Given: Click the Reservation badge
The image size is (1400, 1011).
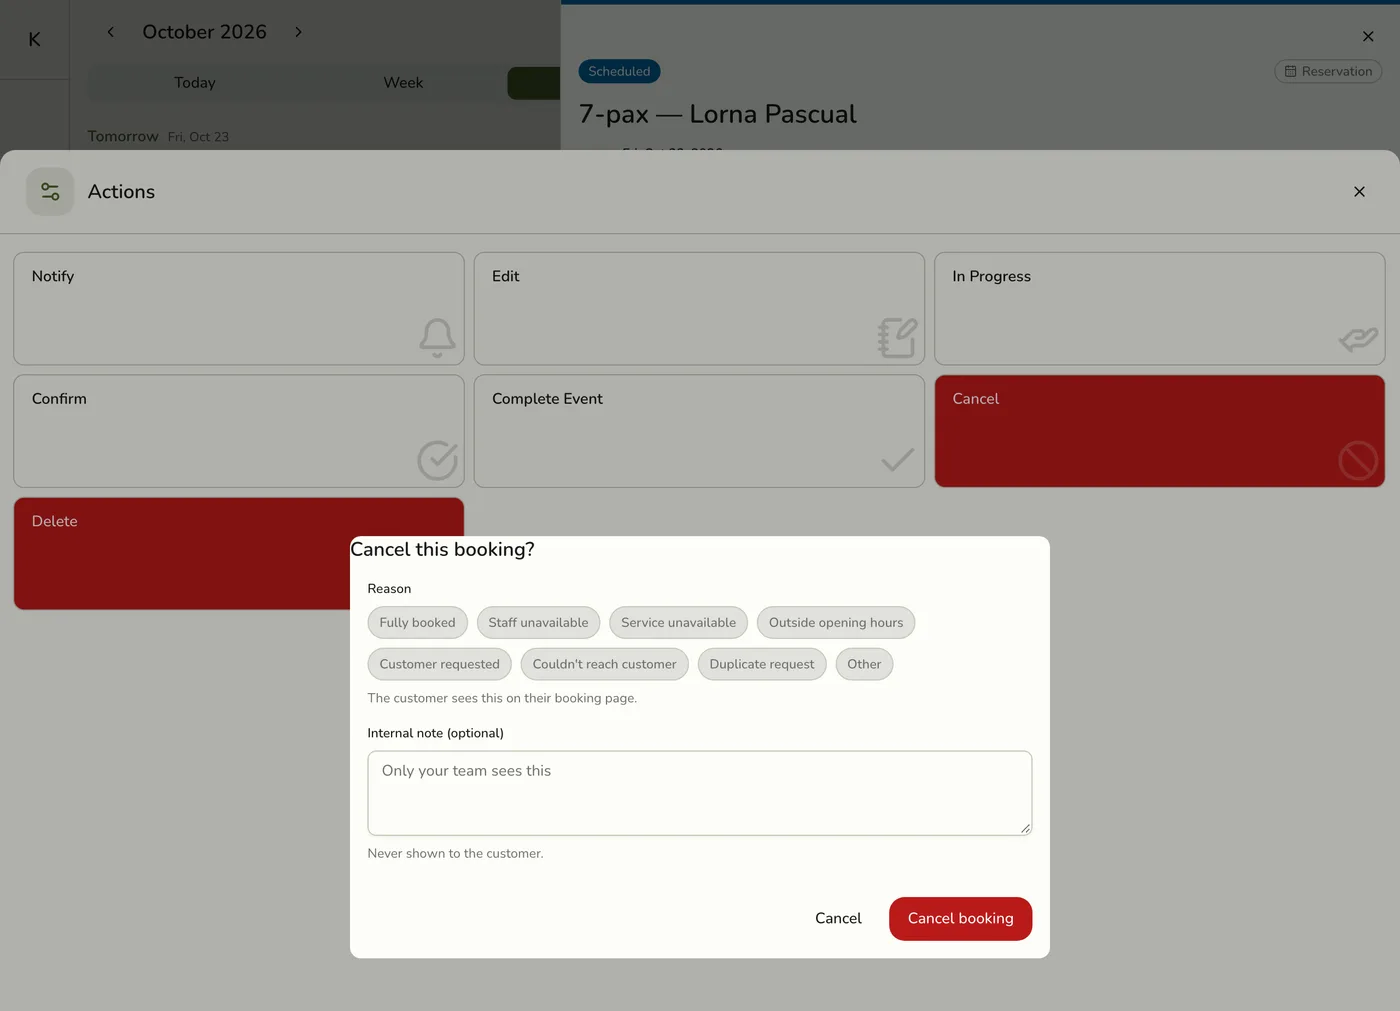Looking at the screenshot, I should [1328, 72].
